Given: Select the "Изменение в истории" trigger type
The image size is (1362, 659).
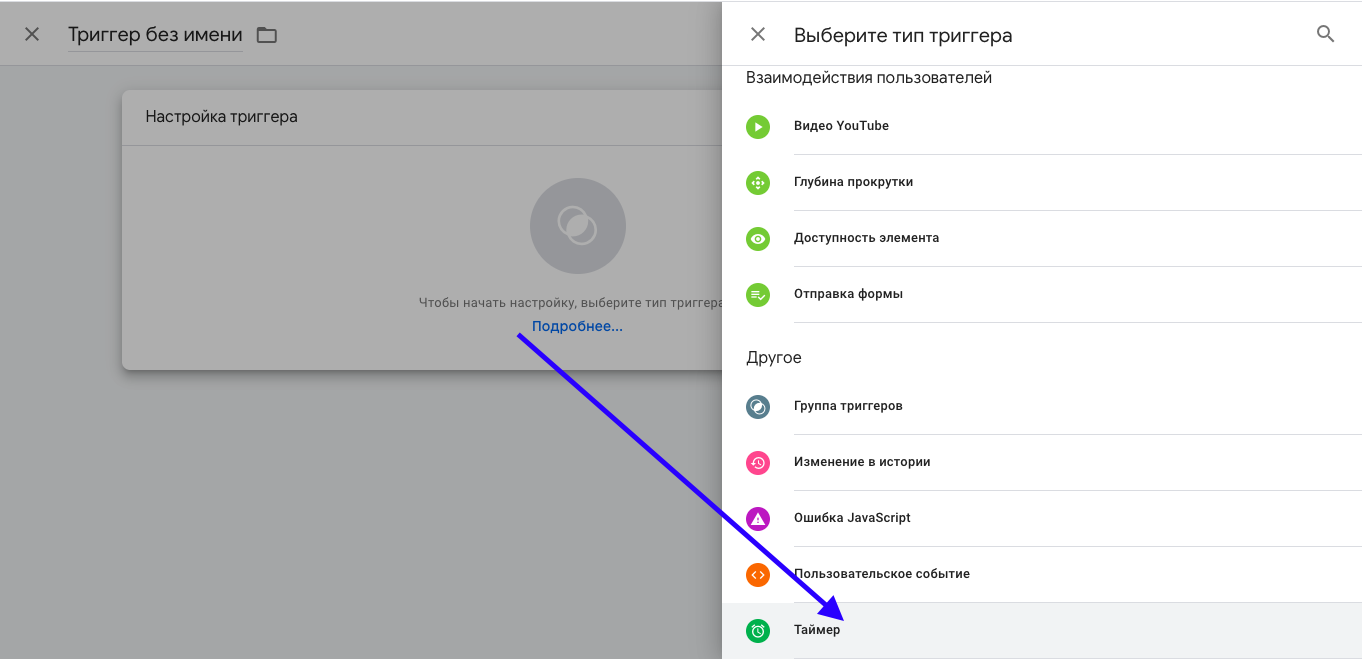Looking at the screenshot, I should click(1042, 462).
